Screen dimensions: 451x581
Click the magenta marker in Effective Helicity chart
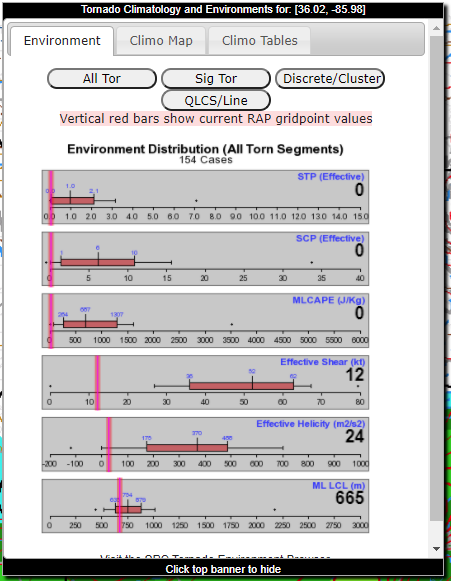(109, 445)
